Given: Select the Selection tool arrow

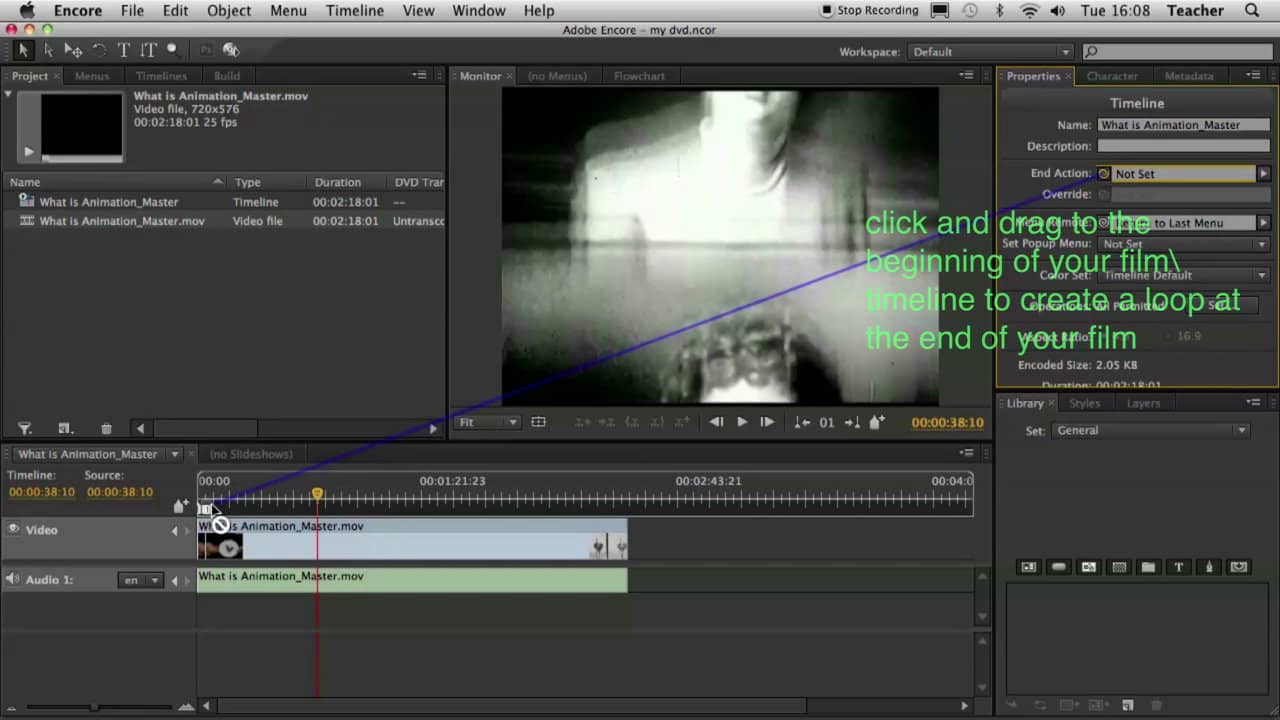Looking at the screenshot, I should pos(23,50).
